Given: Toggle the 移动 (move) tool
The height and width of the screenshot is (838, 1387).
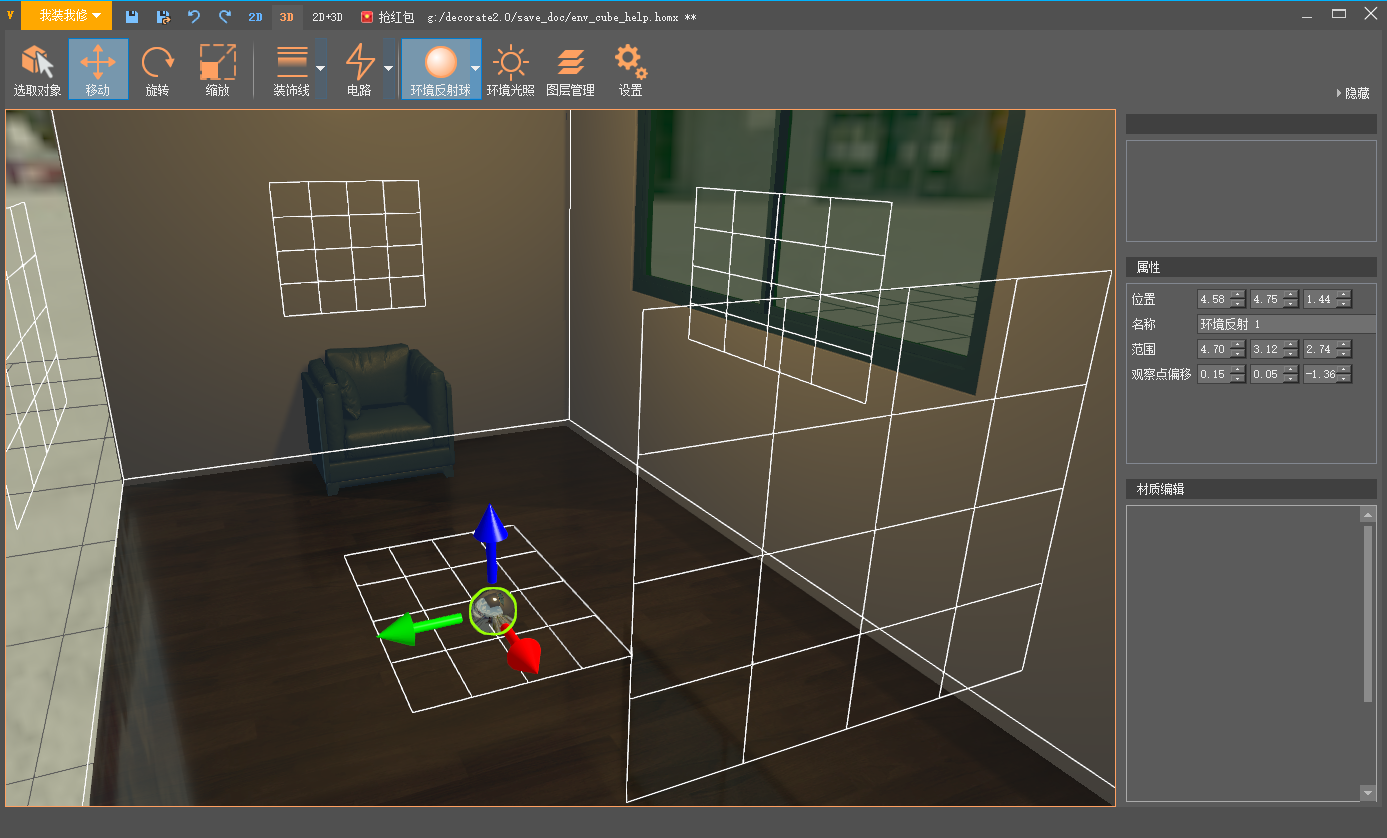Looking at the screenshot, I should click(98, 69).
